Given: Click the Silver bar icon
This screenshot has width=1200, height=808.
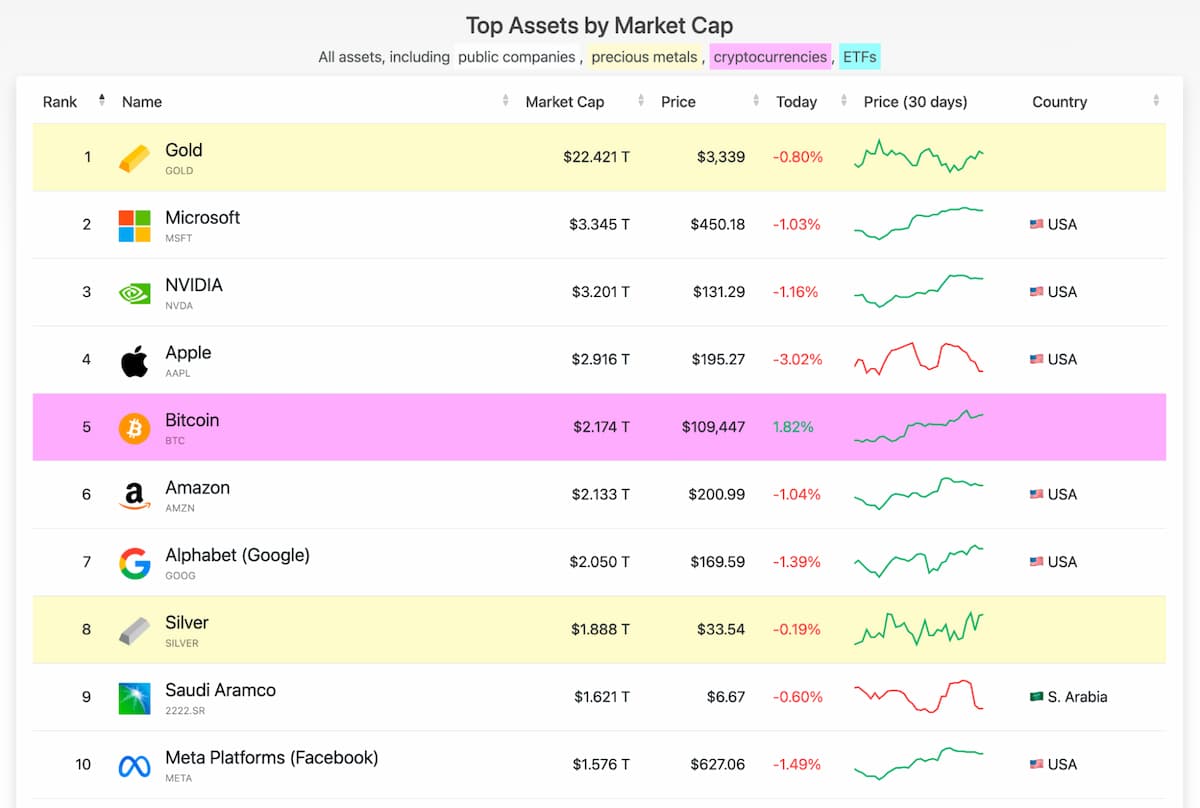Looking at the screenshot, I should [134, 631].
